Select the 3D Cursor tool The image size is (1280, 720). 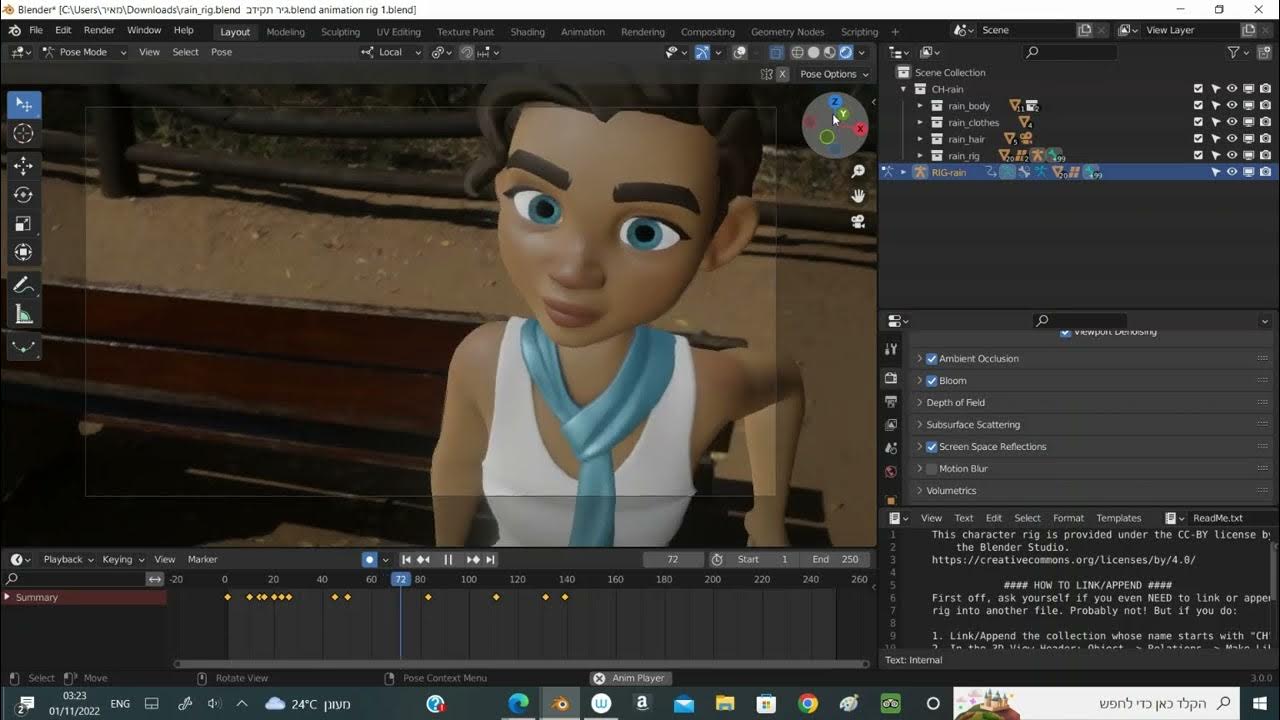pyautogui.click(x=24, y=134)
